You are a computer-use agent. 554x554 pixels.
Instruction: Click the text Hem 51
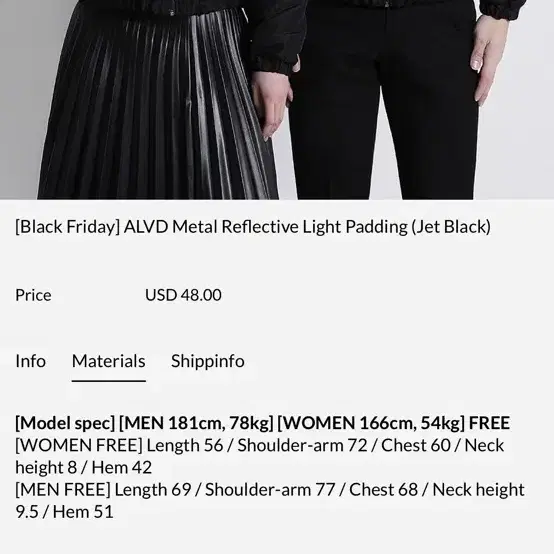[x=83, y=512]
